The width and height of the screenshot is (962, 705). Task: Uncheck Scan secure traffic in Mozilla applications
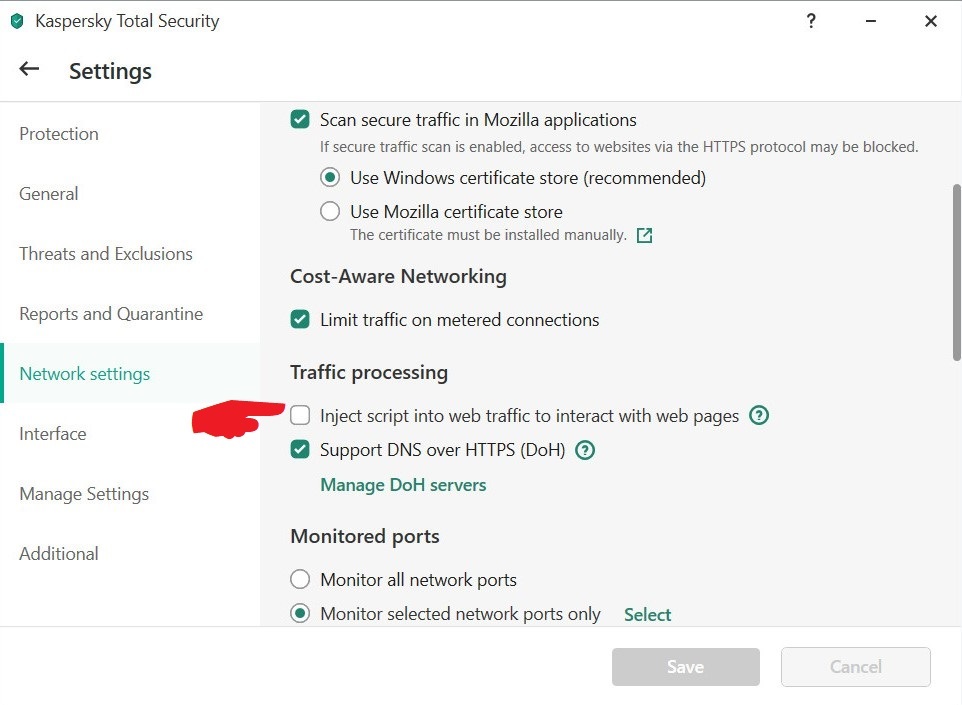click(300, 120)
